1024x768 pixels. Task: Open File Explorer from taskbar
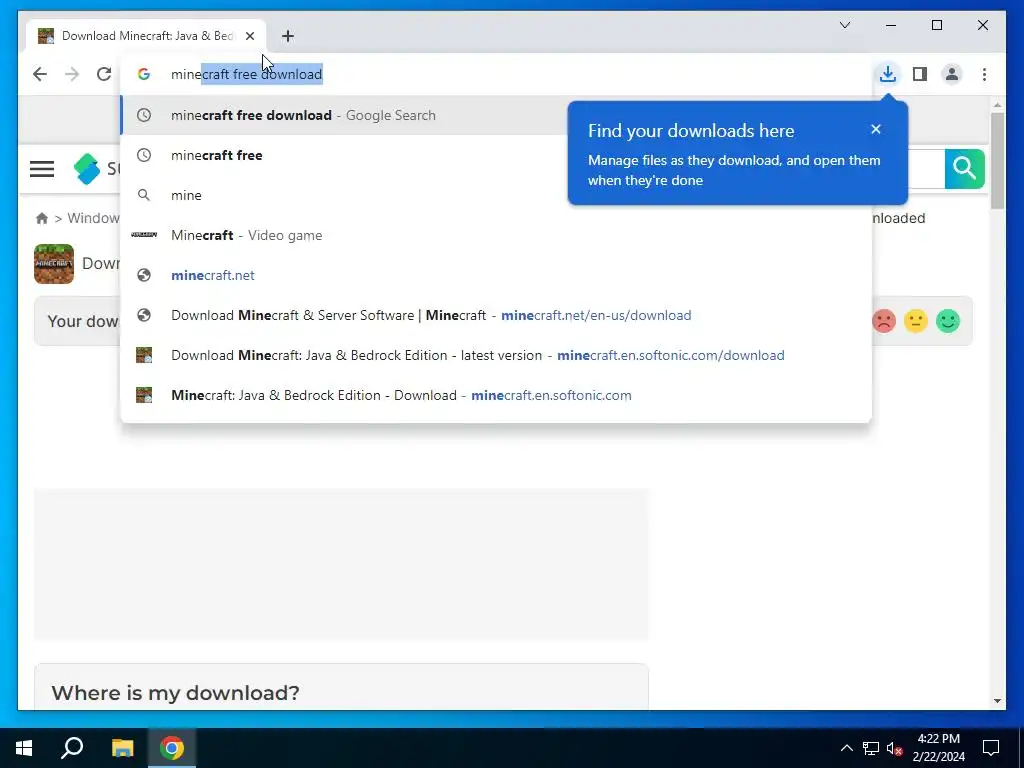click(122, 748)
